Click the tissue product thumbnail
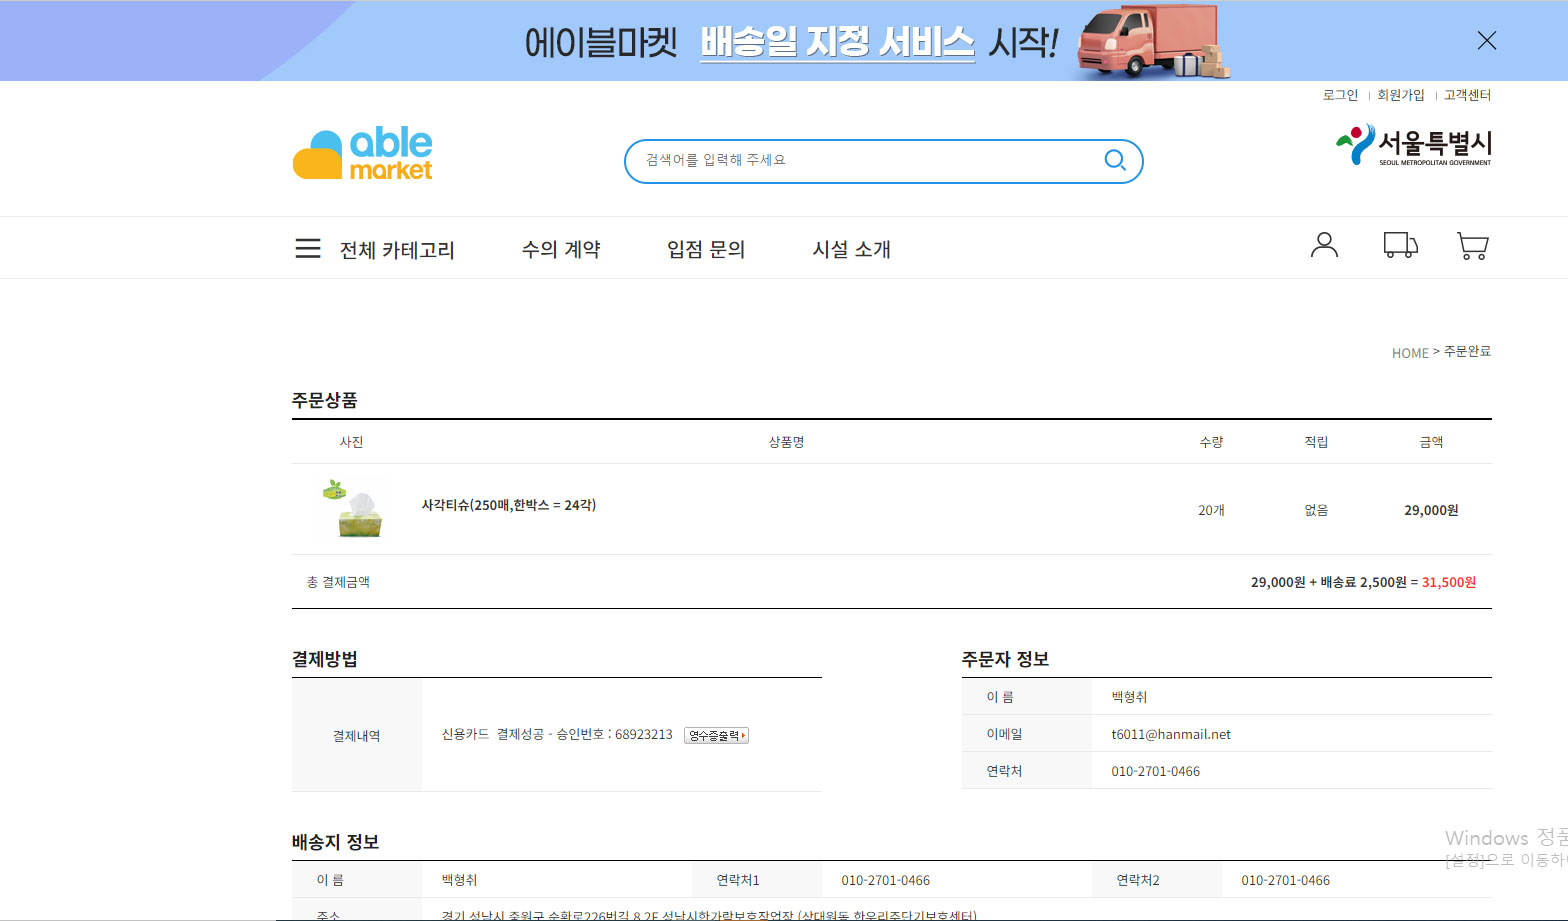 (x=354, y=509)
